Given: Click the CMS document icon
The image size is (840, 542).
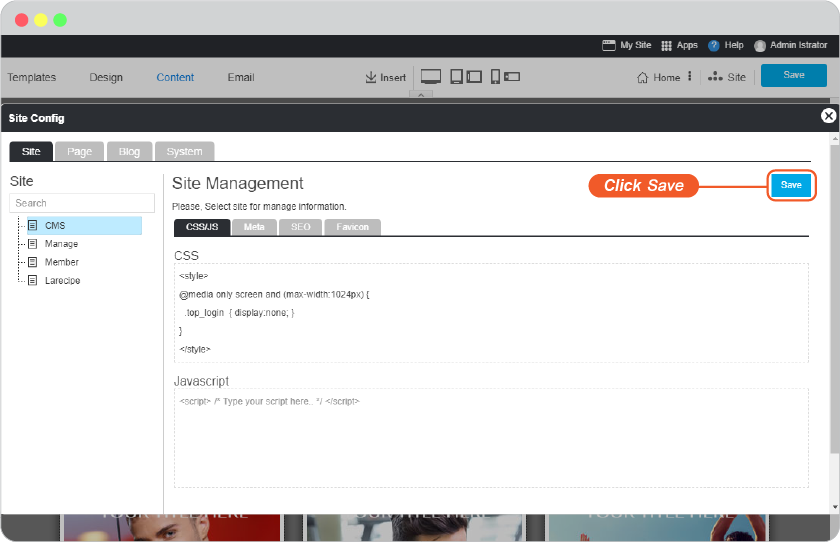Looking at the screenshot, I should (33, 225).
